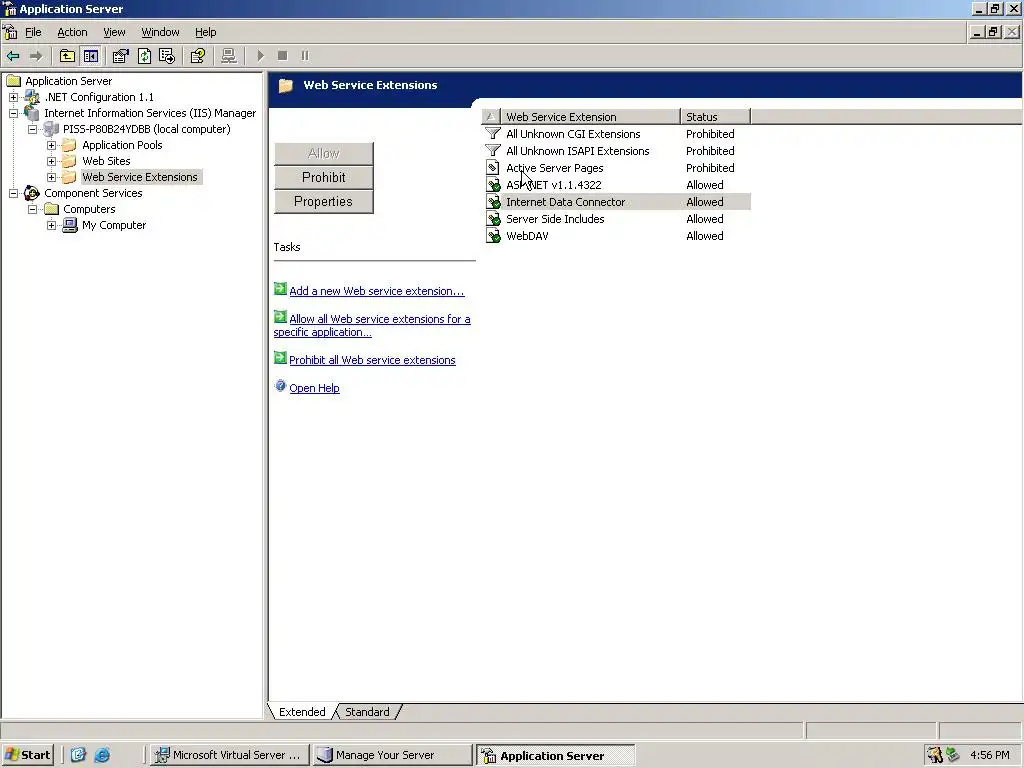Select the Internet Data Connector row
The image size is (1024, 768).
(617, 202)
